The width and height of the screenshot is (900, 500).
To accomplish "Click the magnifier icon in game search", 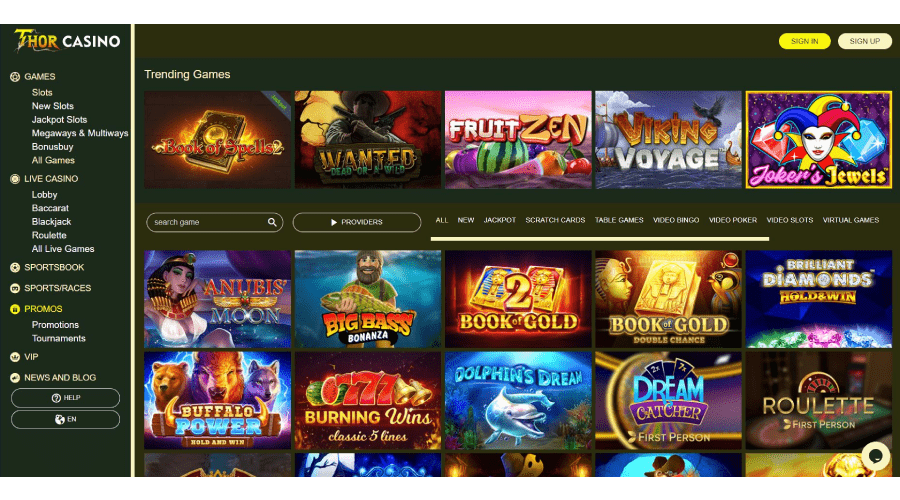I will coord(272,222).
